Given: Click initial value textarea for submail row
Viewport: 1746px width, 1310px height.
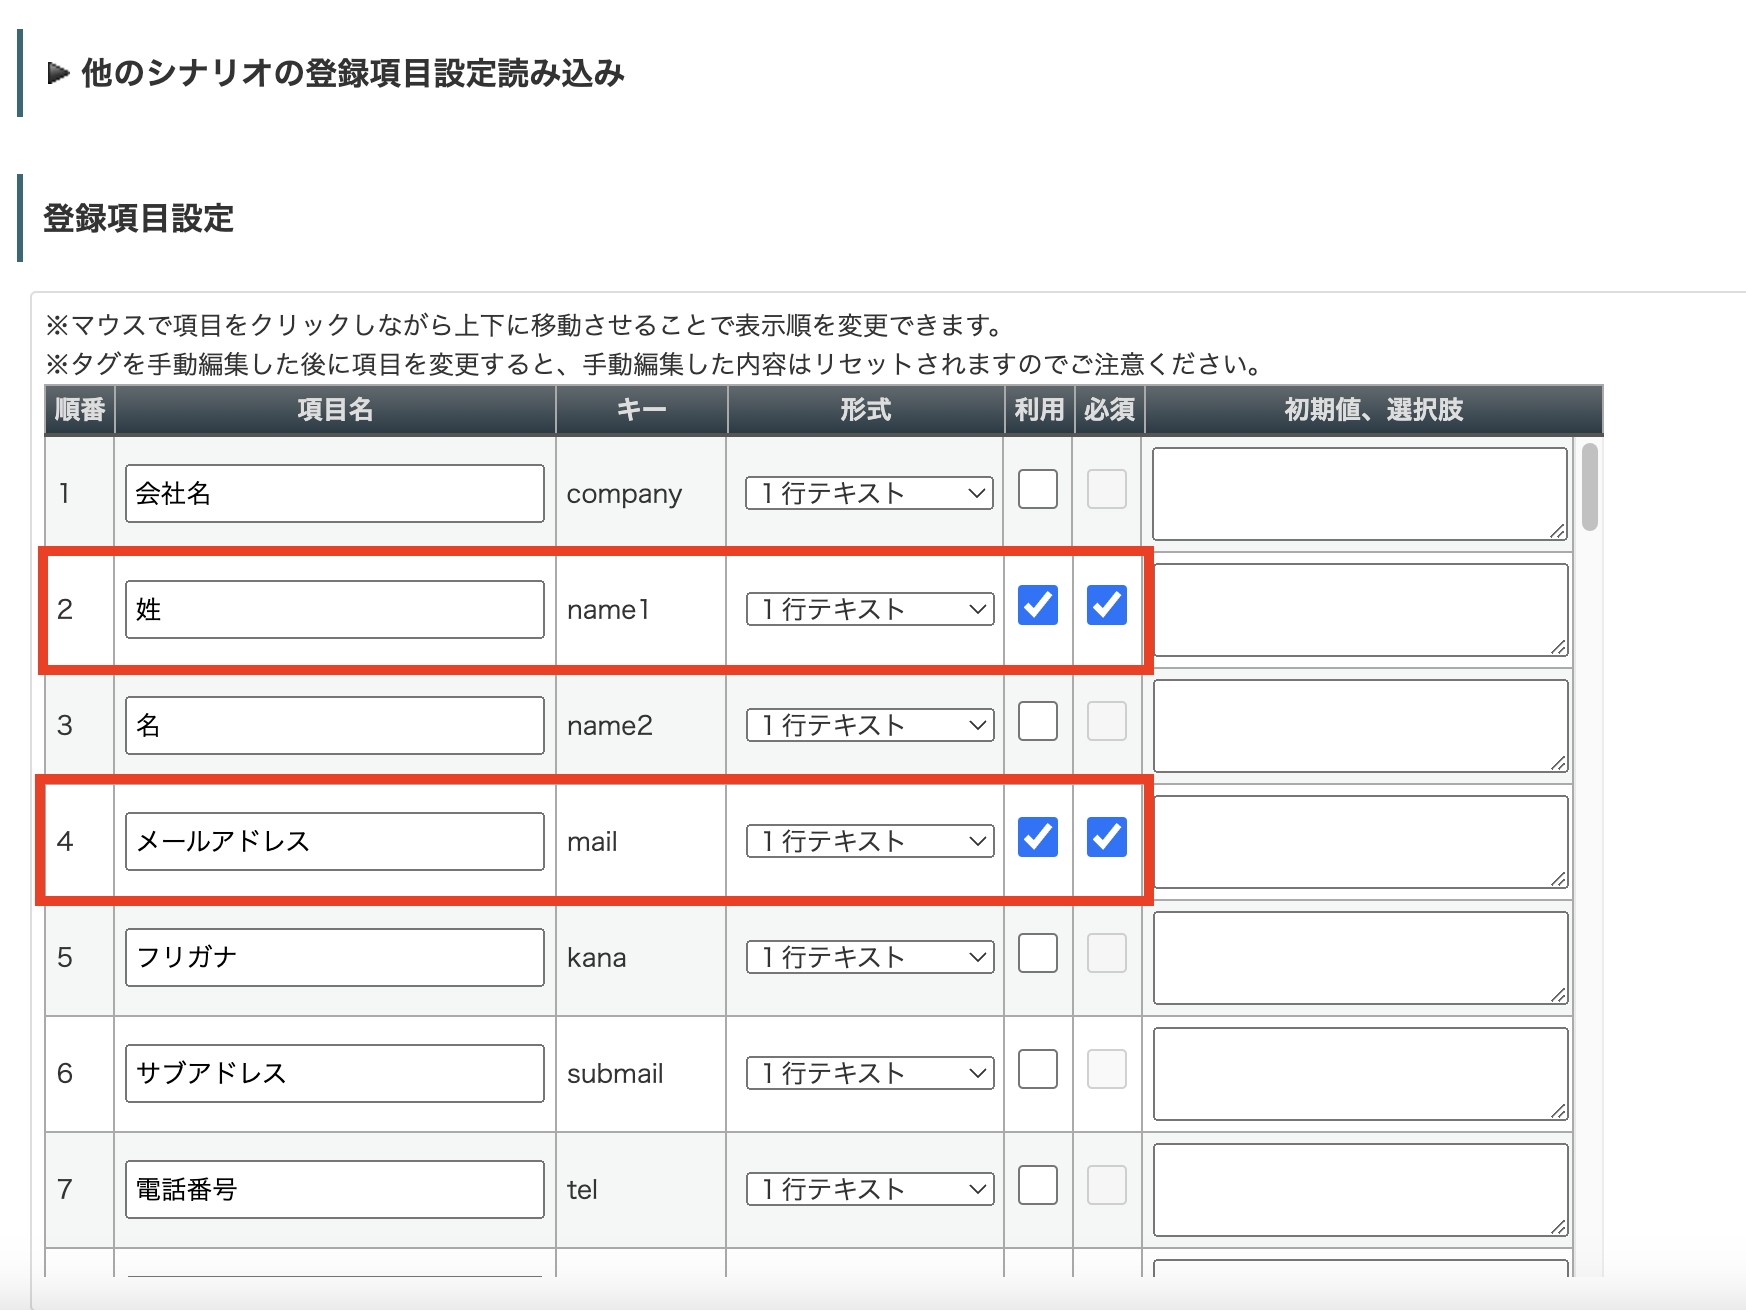Looking at the screenshot, I should point(1359,1073).
